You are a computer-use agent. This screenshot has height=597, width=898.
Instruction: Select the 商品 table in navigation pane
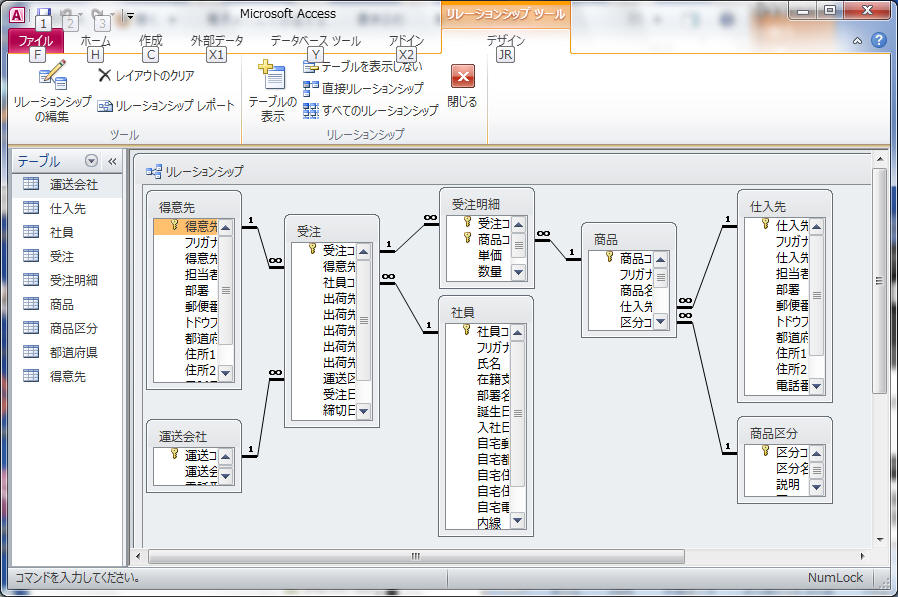pos(67,305)
